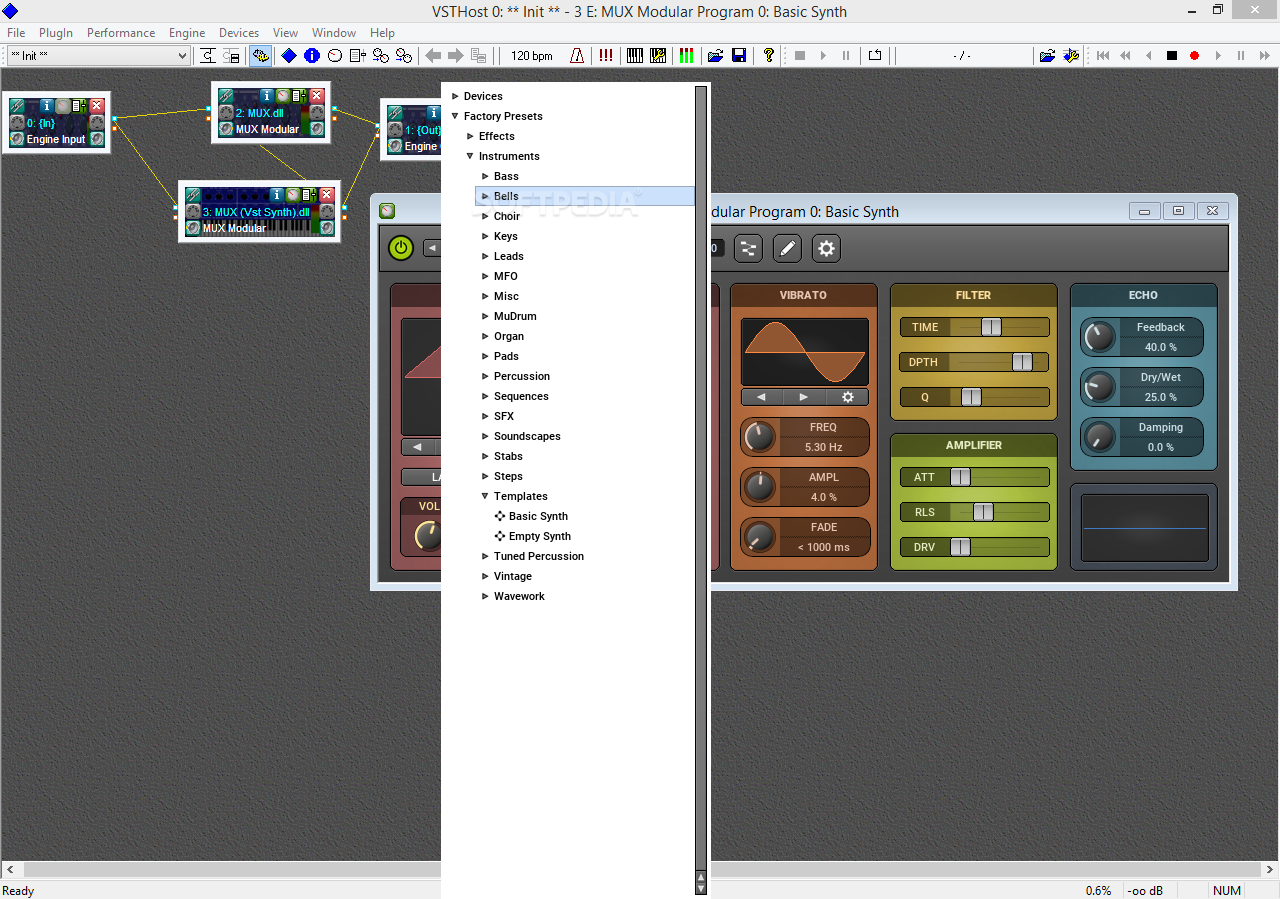Click the black stop square in recorder toolbar

[1171, 56]
